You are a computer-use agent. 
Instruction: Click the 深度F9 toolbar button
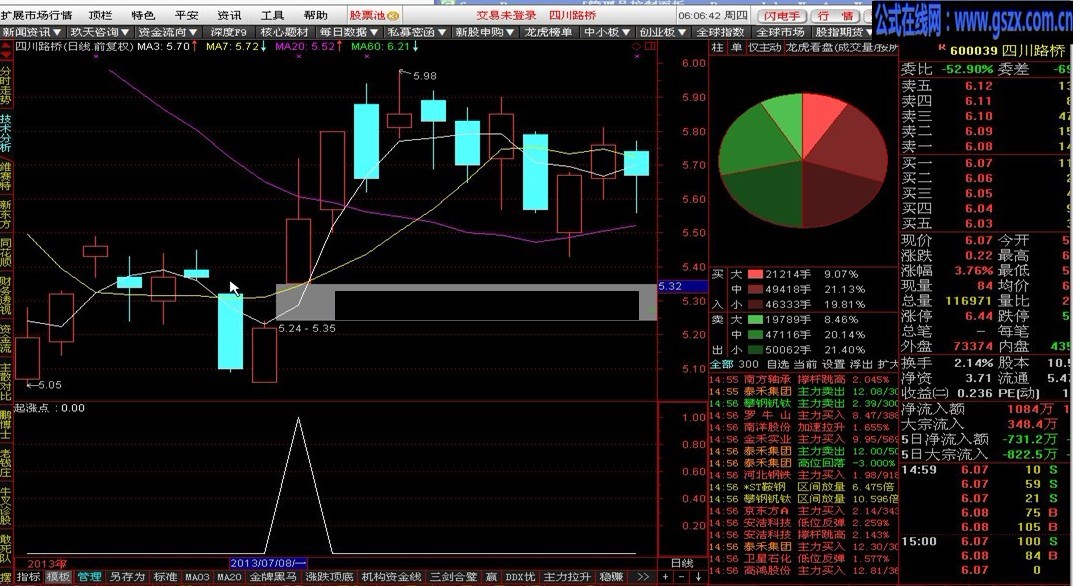coord(228,31)
